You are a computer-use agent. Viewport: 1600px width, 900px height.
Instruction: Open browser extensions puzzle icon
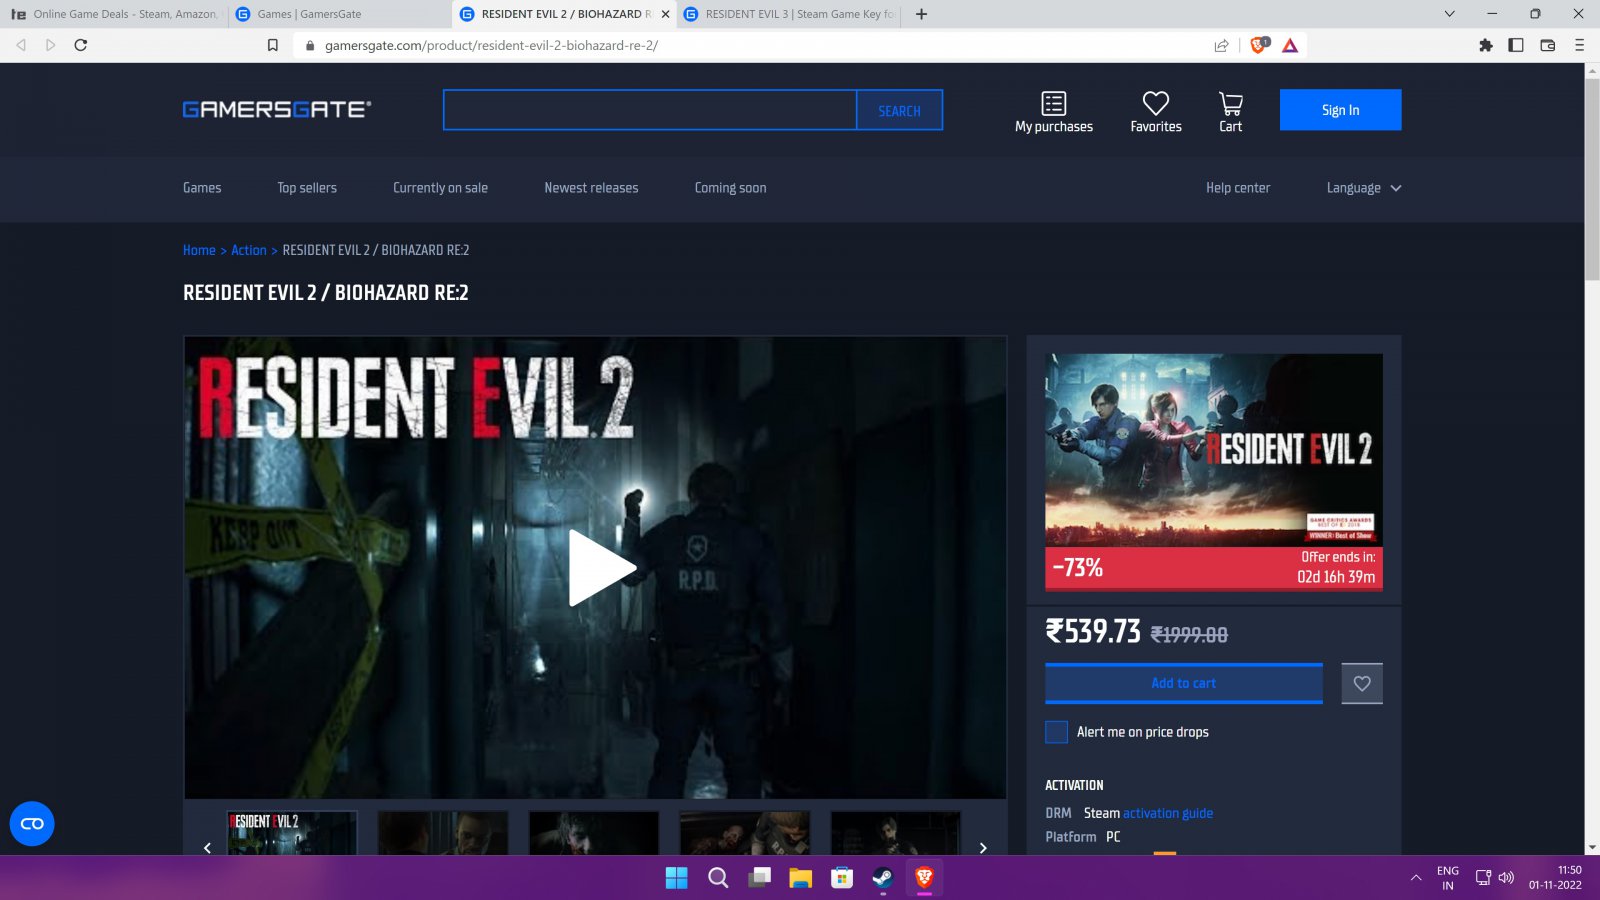1486,45
